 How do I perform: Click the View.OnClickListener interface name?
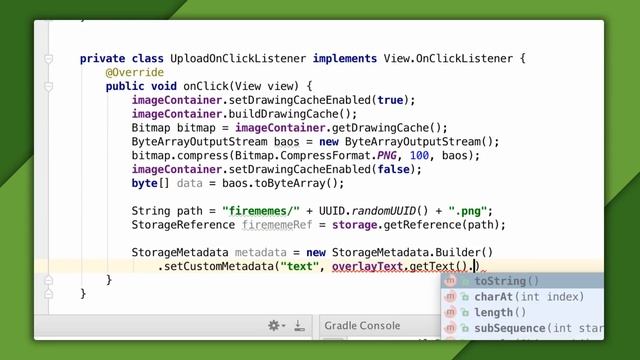[448, 59]
